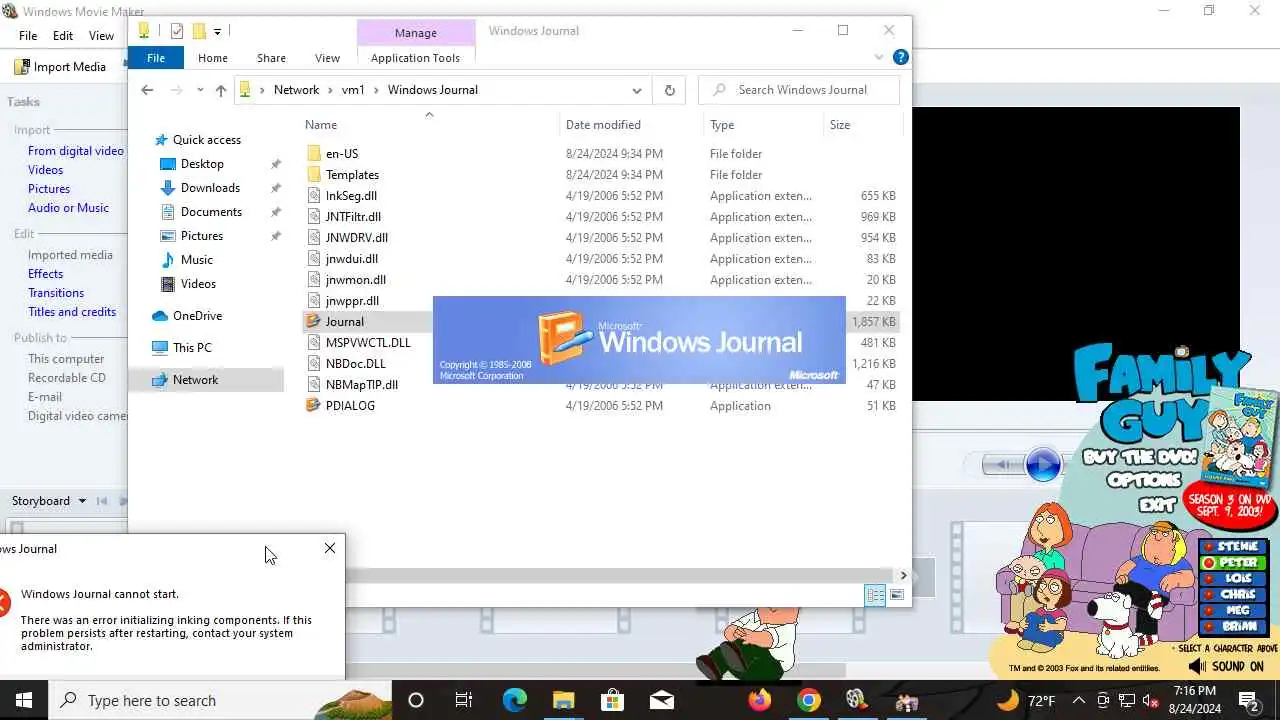Open File Explorer taskbar icon
The height and width of the screenshot is (720, 1280).
pyautogui.click(x=563, y=700)
